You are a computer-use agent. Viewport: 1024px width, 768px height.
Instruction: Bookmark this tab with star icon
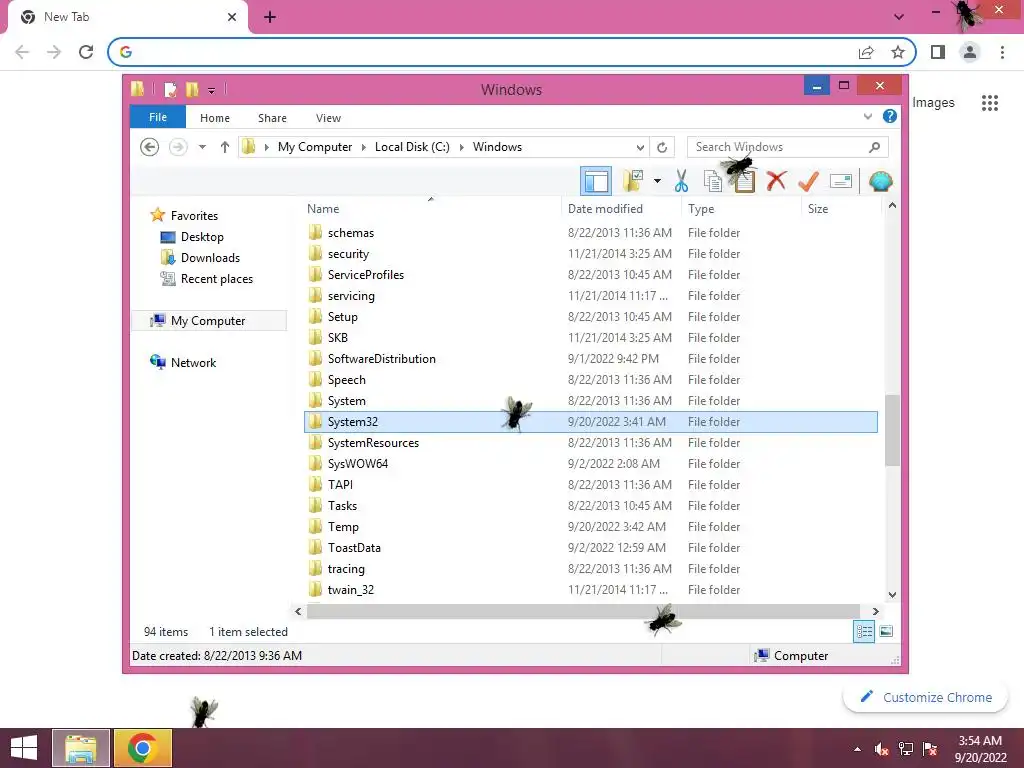click(898, 52)
